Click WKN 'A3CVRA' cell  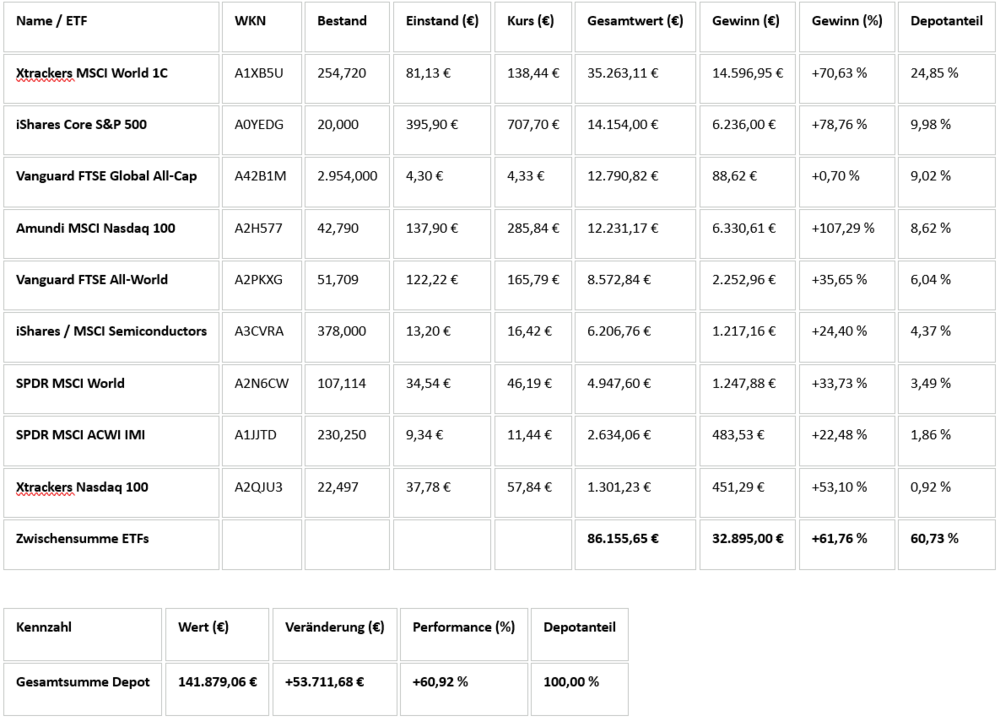261,338
